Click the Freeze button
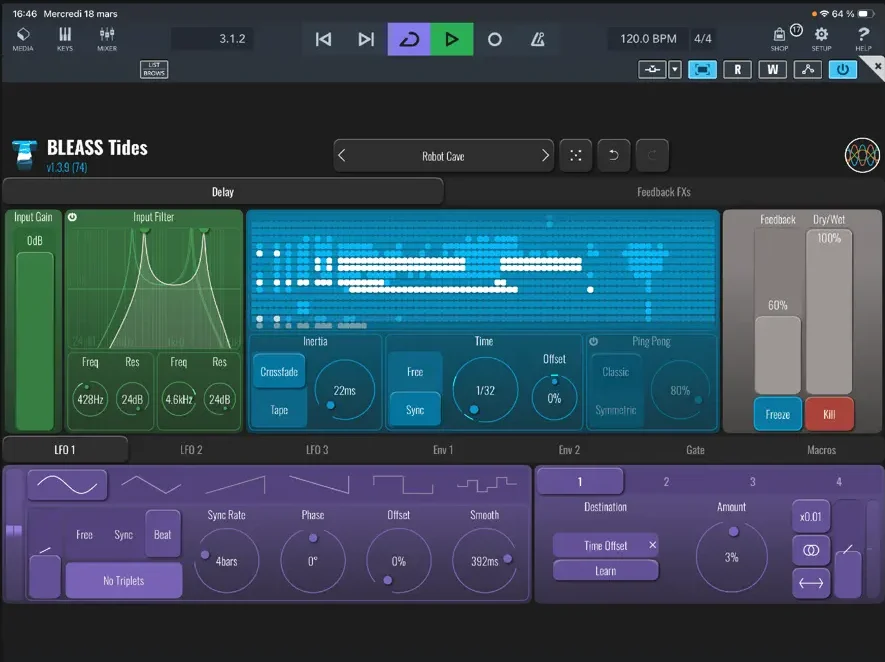Screen dimensions: 885x662 (x=777, y=414)
